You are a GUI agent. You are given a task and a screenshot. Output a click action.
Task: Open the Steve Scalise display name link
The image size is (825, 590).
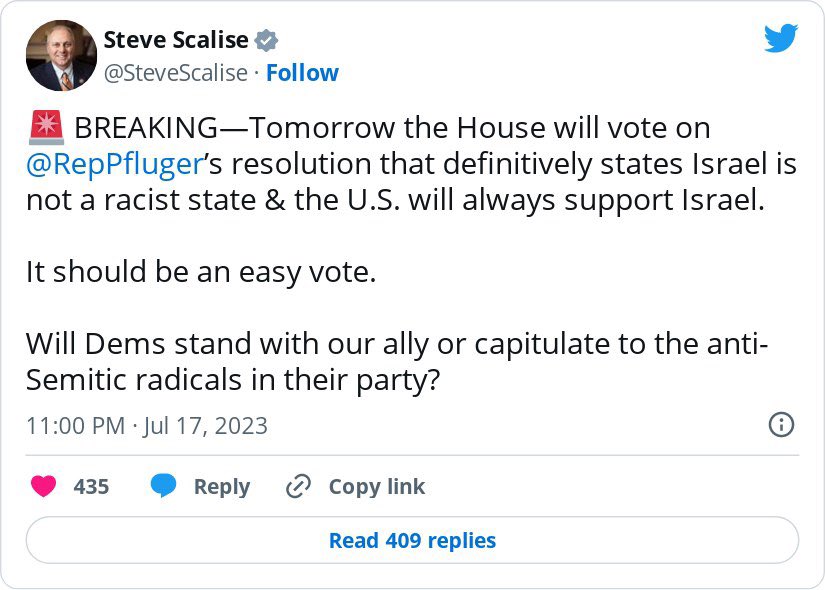(176, 40)
